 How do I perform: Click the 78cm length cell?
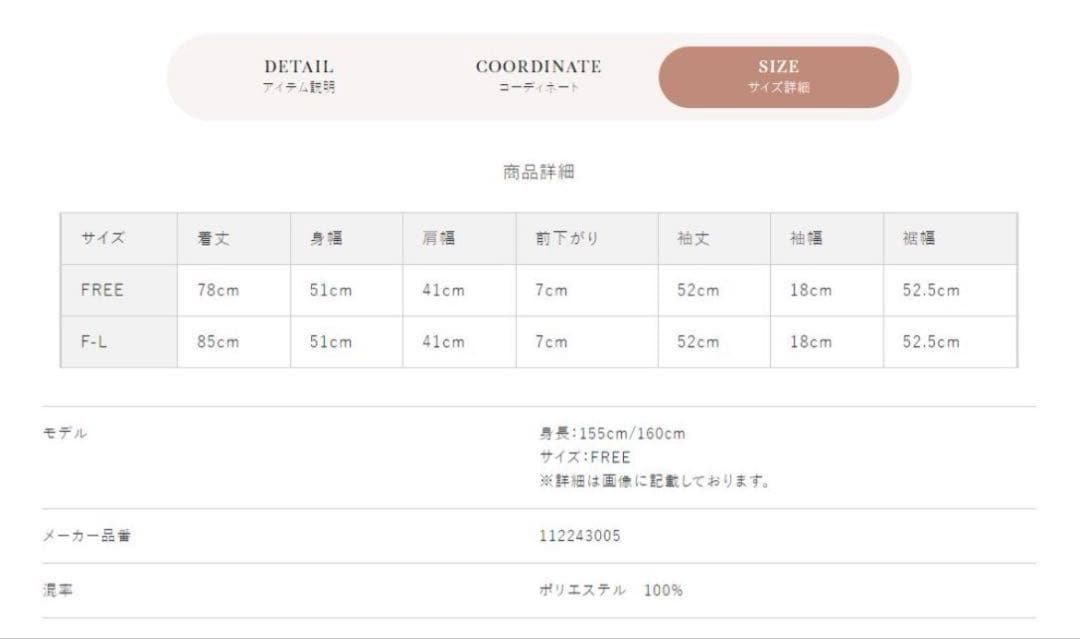pos(218,291)
